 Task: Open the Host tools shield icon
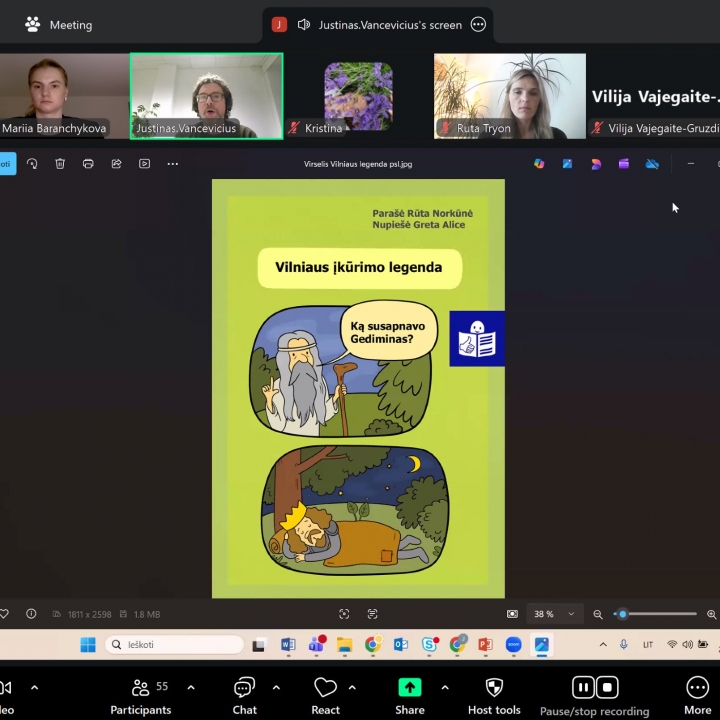pos(494,688)
